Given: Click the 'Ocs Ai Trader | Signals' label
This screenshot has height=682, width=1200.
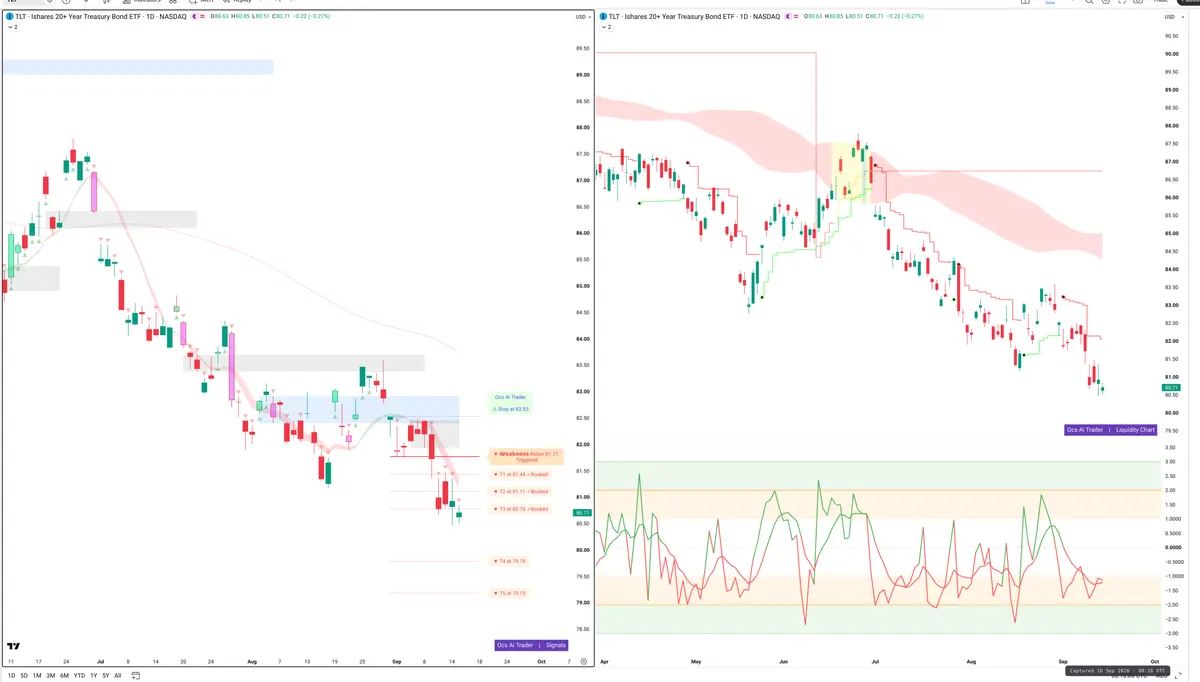Looking at the screenshot, I should [532, 645].
